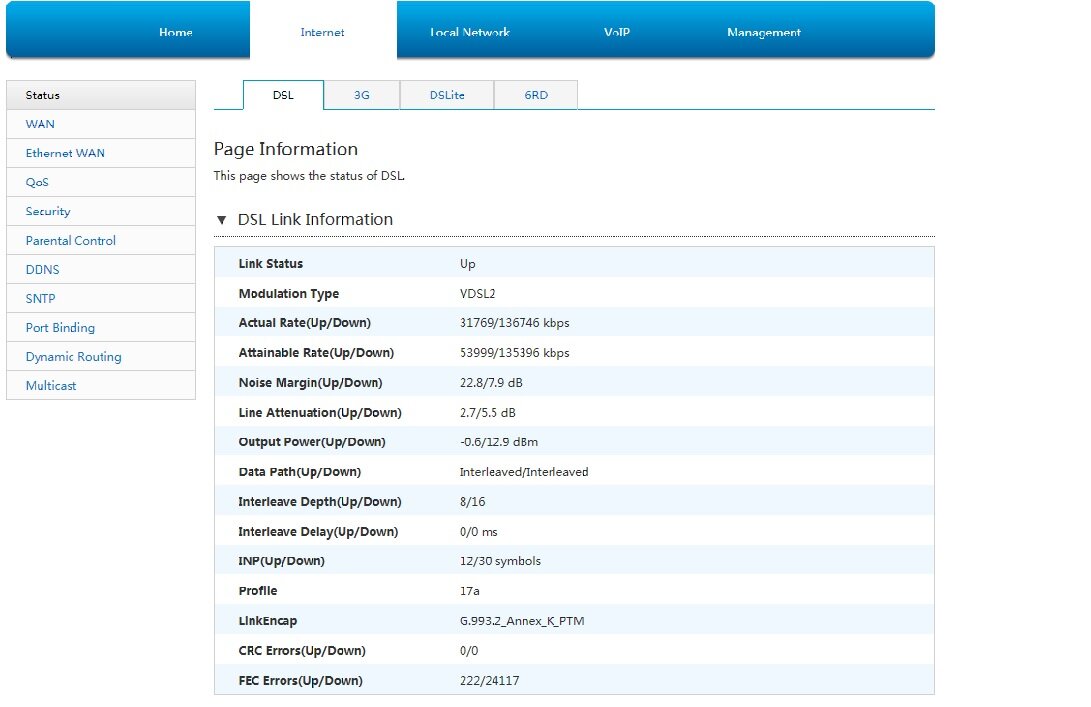1091x707 pixels.
Task: Open Multicast sidebar entry
Action: (101, 386)
